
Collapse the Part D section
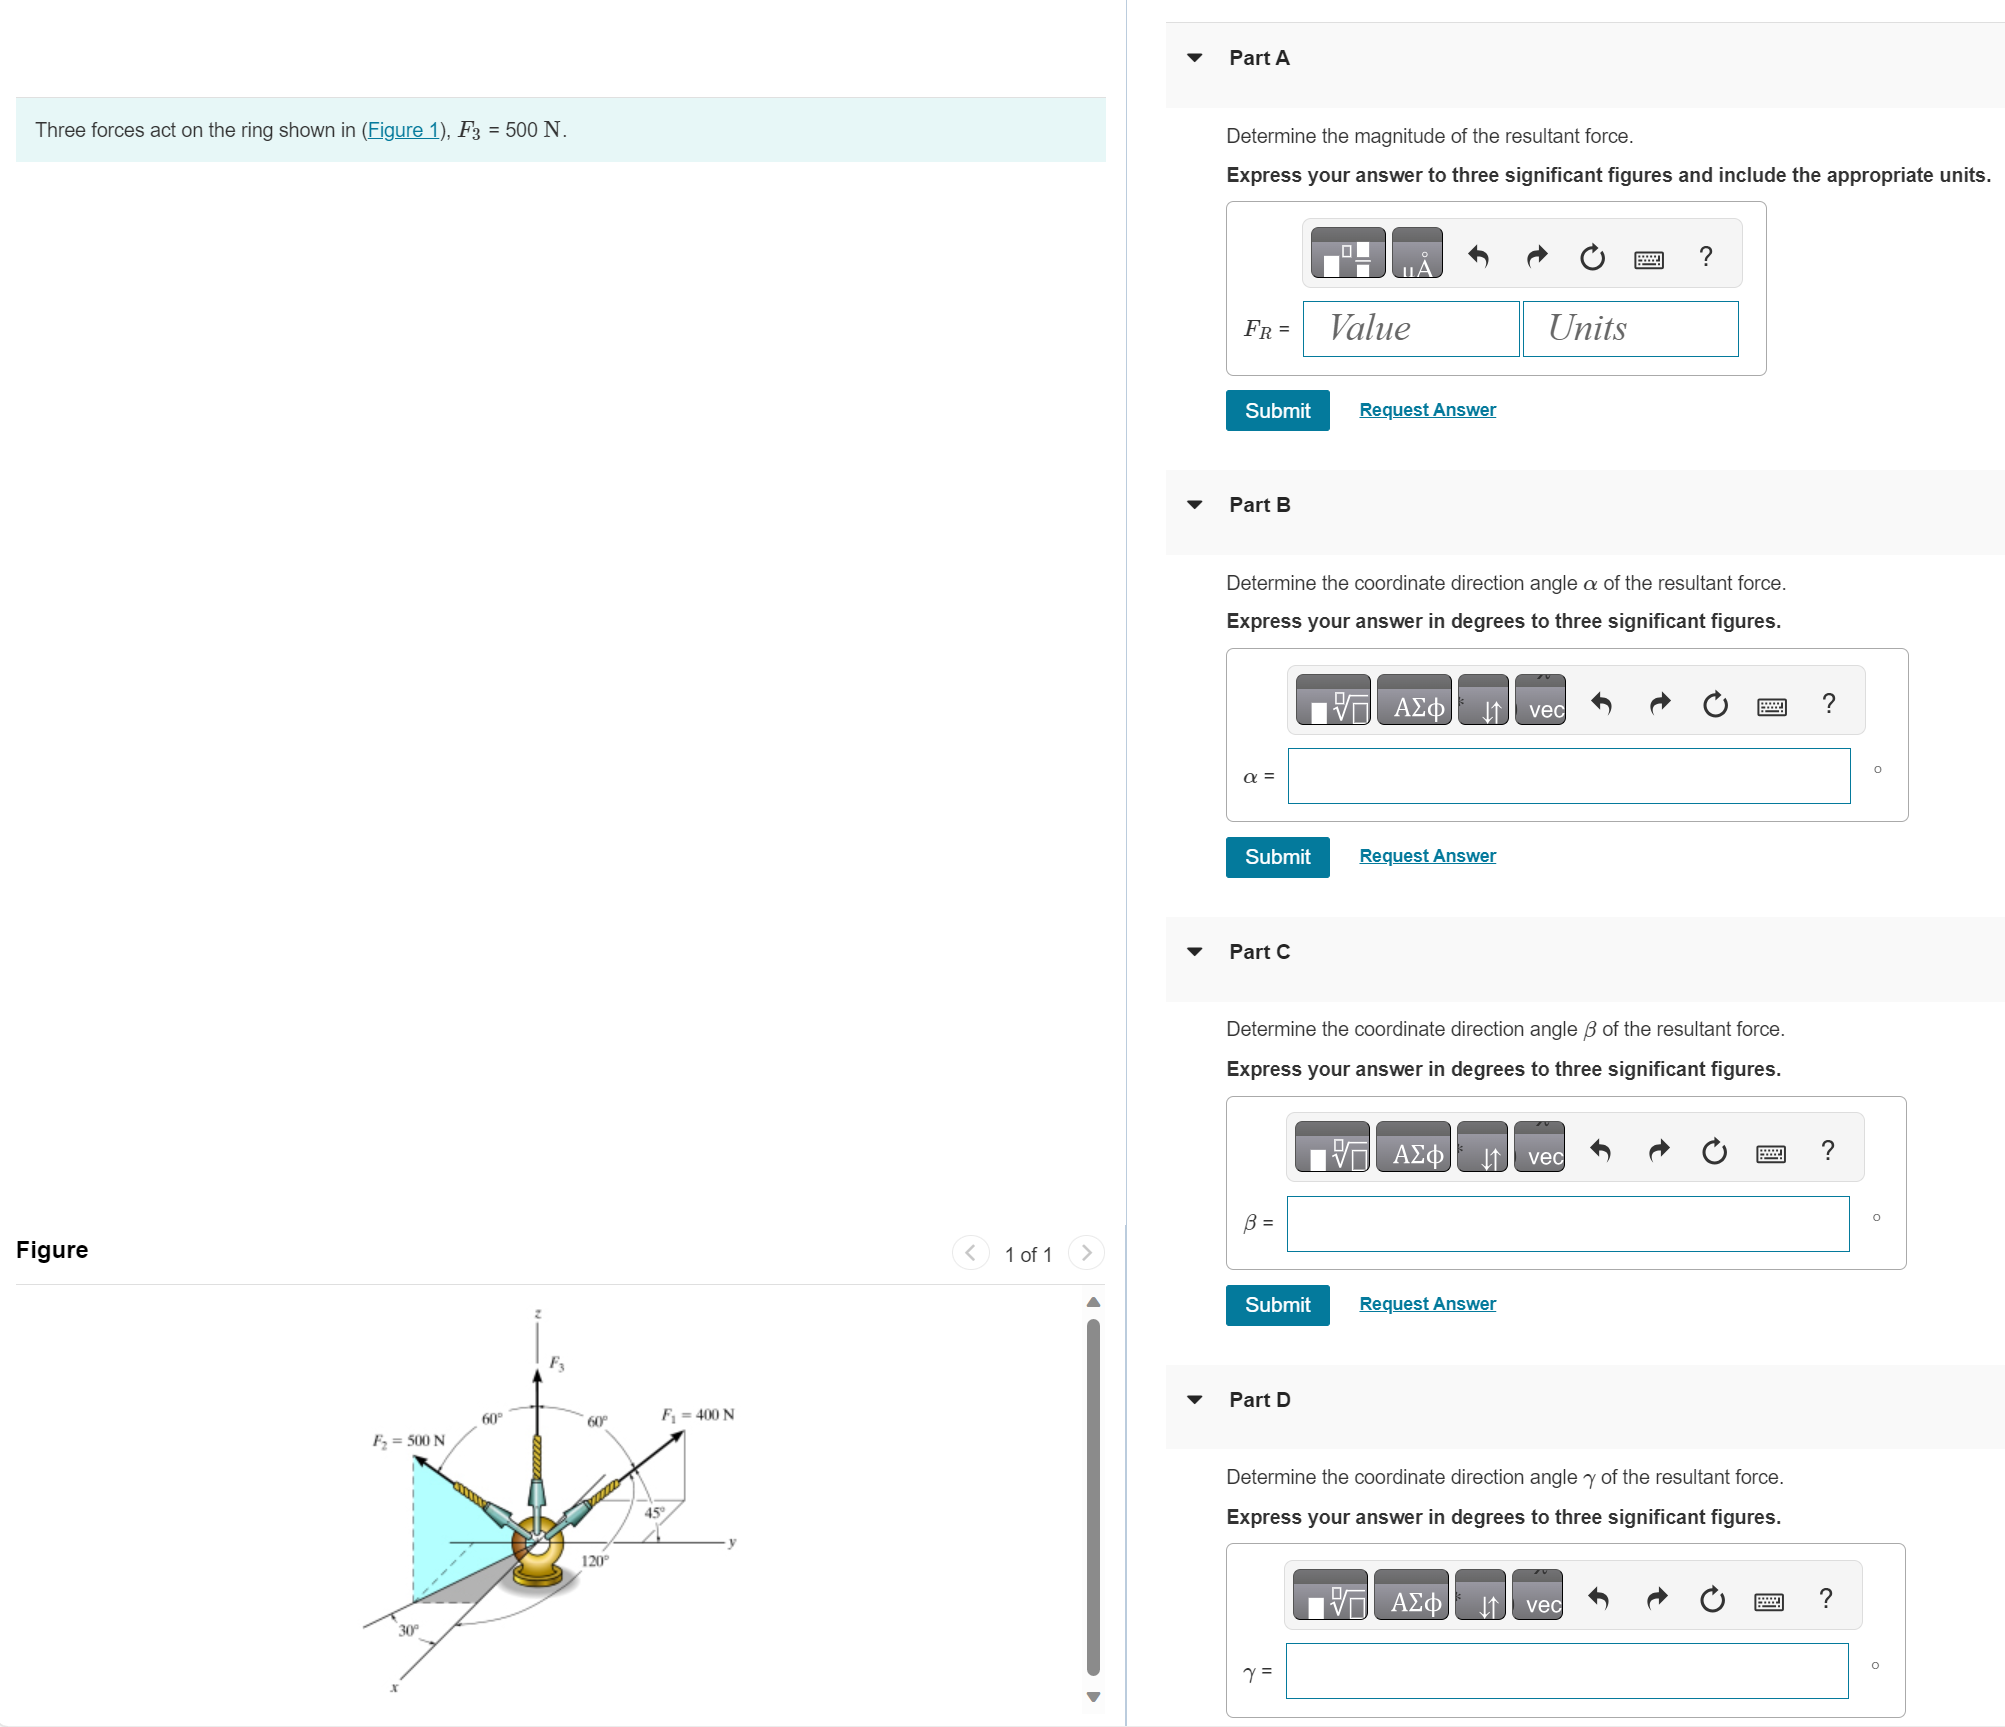click(1194, 1400)
